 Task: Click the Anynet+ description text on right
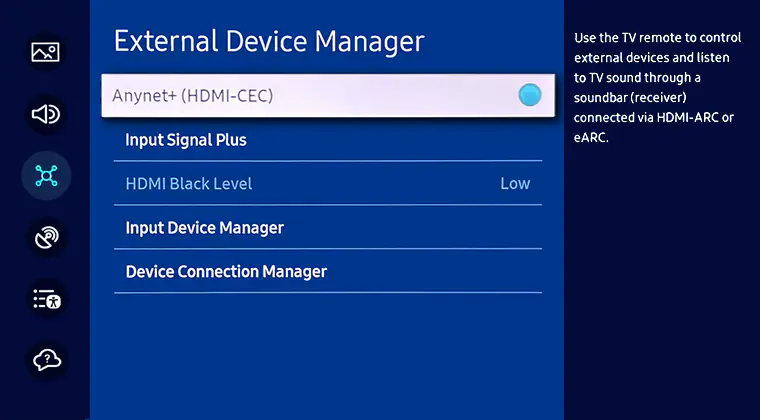point(657,88)
